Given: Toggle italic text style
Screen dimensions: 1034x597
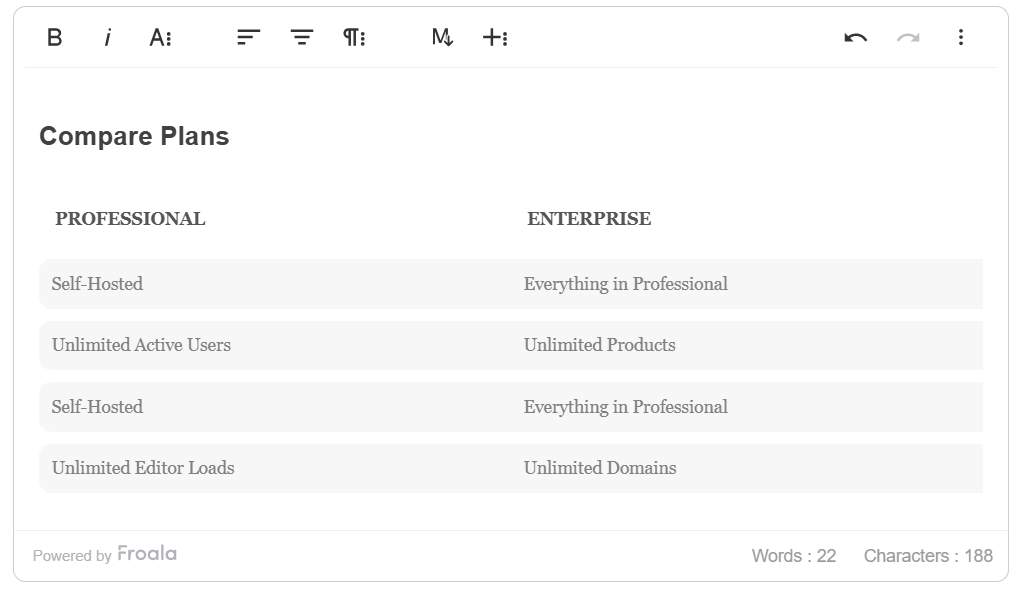Looking at the screenshot, I should pyautogui.click(x=107, y=38).
